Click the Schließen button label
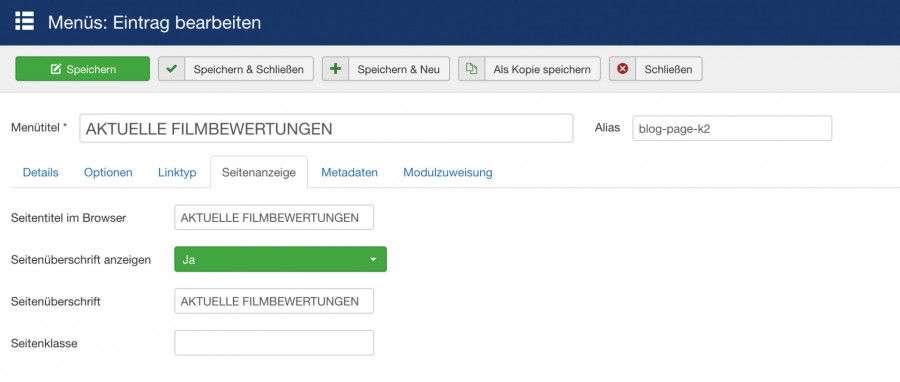This screenshot has height=382, width=900. [x=668, y=69]
